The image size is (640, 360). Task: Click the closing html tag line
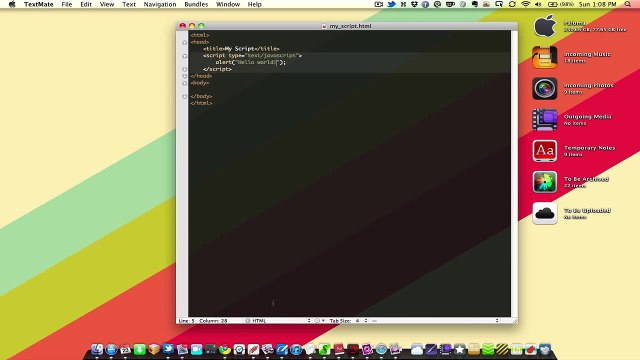pos(201,103)
